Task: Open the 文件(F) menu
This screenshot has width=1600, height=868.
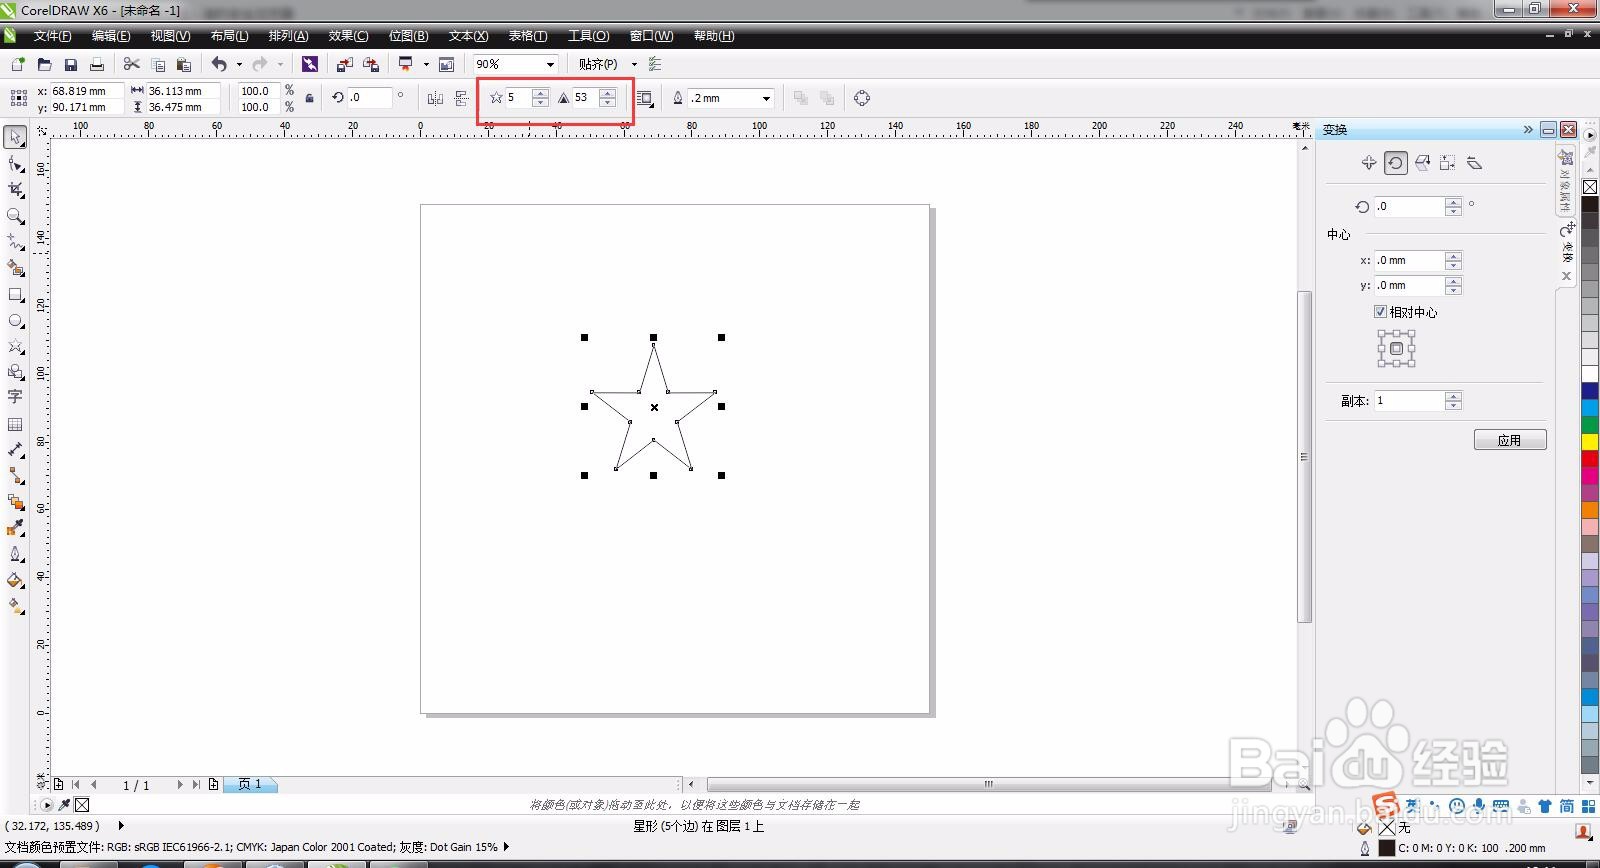Action: pos(52,35)
